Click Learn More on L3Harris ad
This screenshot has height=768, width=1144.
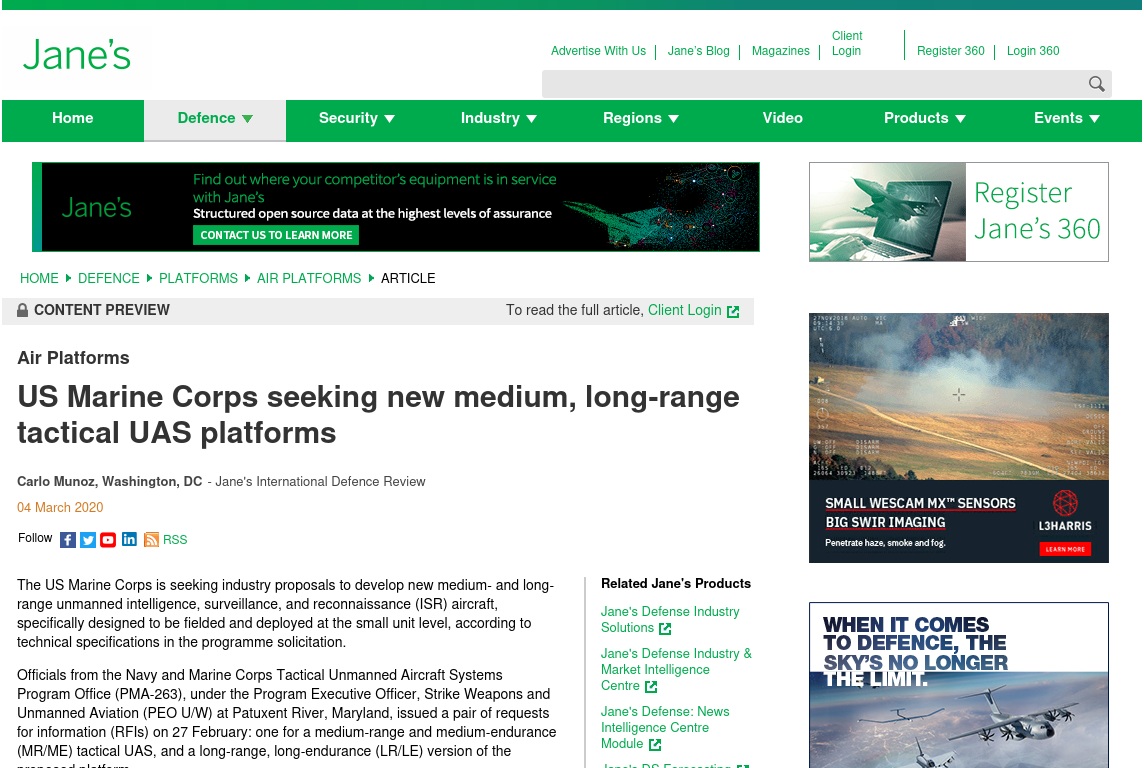pyautogui.click(x=1065, y=549)
